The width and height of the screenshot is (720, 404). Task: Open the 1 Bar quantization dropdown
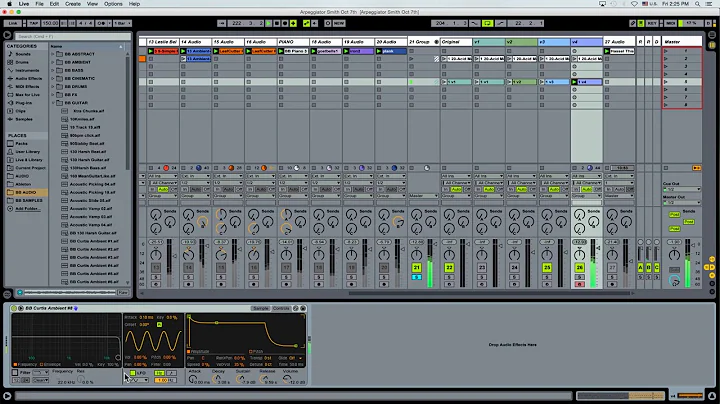point(122,23)
